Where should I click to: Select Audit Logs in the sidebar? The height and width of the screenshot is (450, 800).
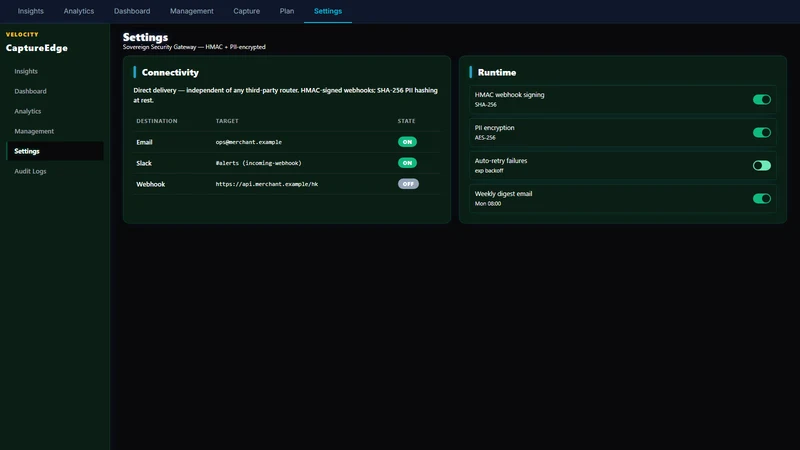coord(30,171)
